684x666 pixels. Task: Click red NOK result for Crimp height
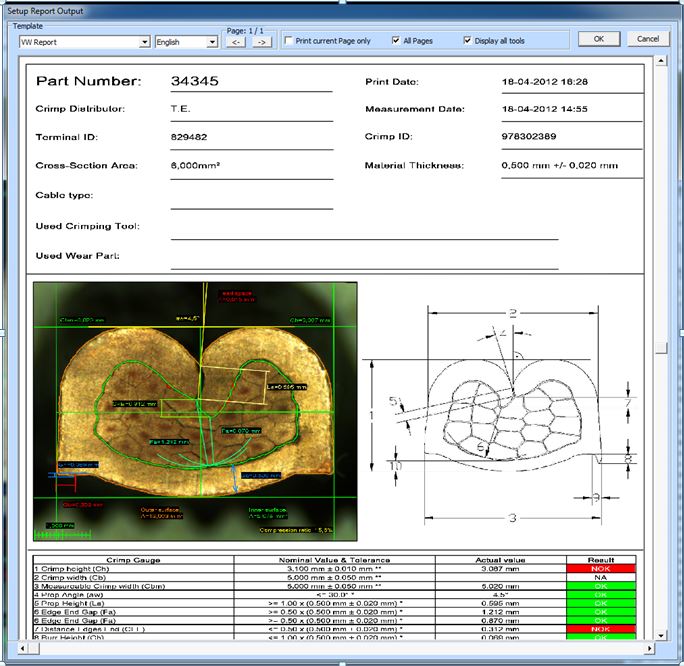600,570
